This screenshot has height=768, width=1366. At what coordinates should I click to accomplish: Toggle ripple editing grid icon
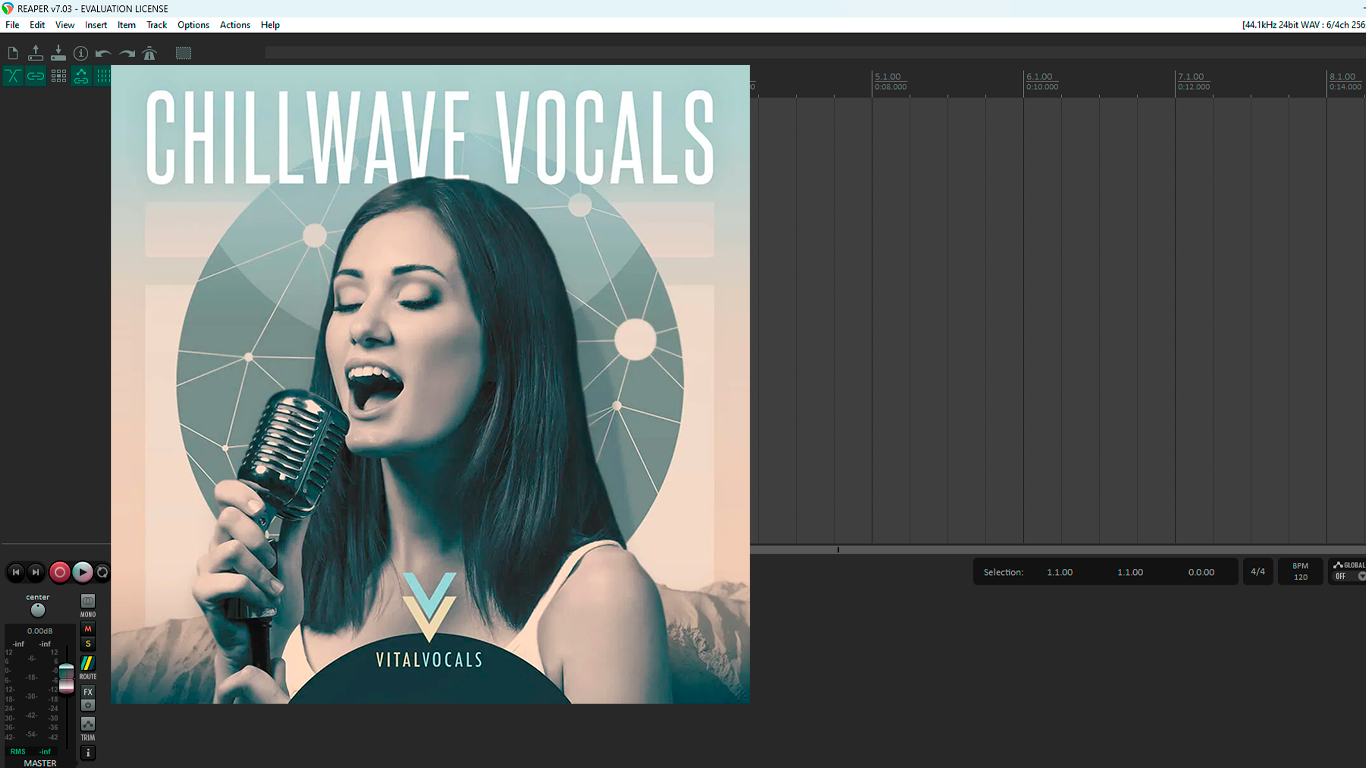tap(58, 76)
